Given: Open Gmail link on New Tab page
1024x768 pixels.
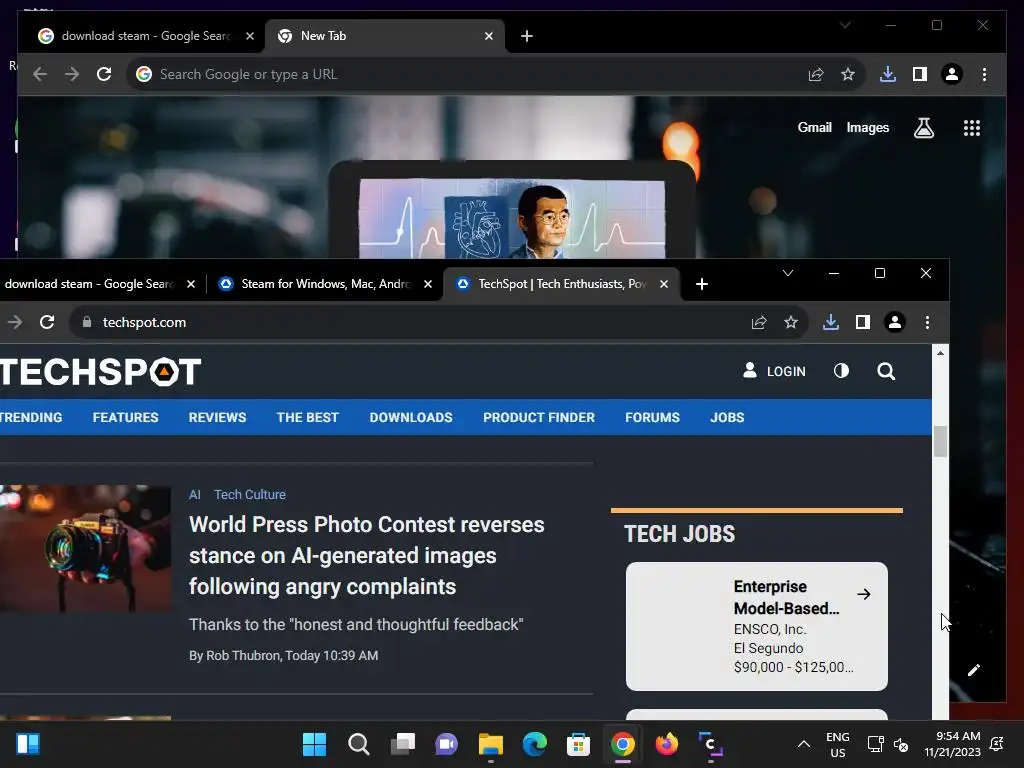Looking at the screenshot, I should point(814,127).
